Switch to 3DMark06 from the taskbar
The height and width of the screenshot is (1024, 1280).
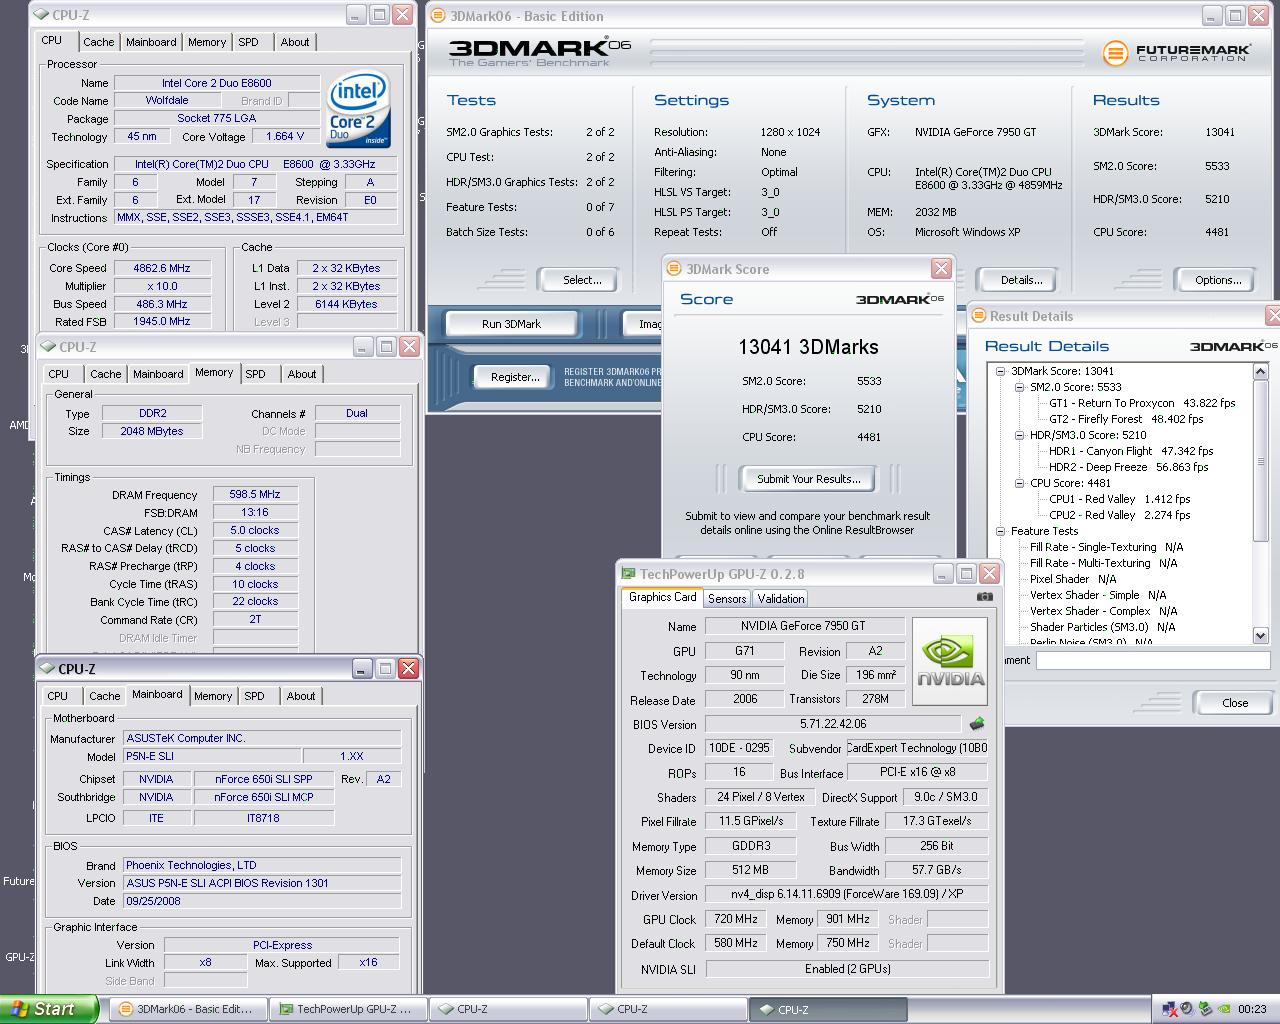click(x=187, y=1010)
